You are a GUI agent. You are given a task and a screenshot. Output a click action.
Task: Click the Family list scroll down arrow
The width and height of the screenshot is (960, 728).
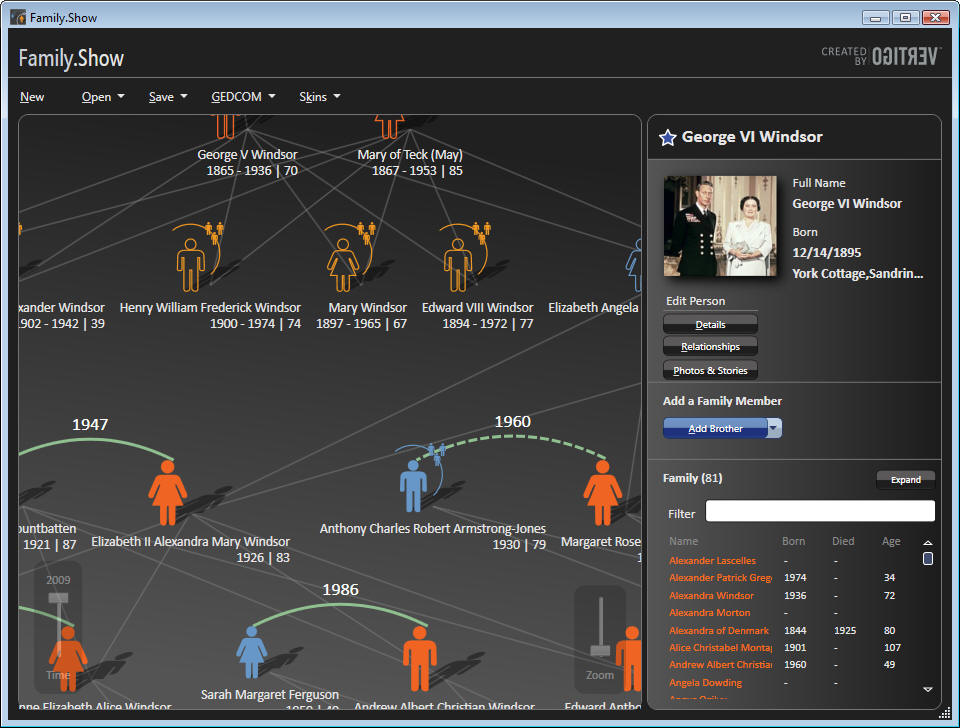tap(928, 689)
